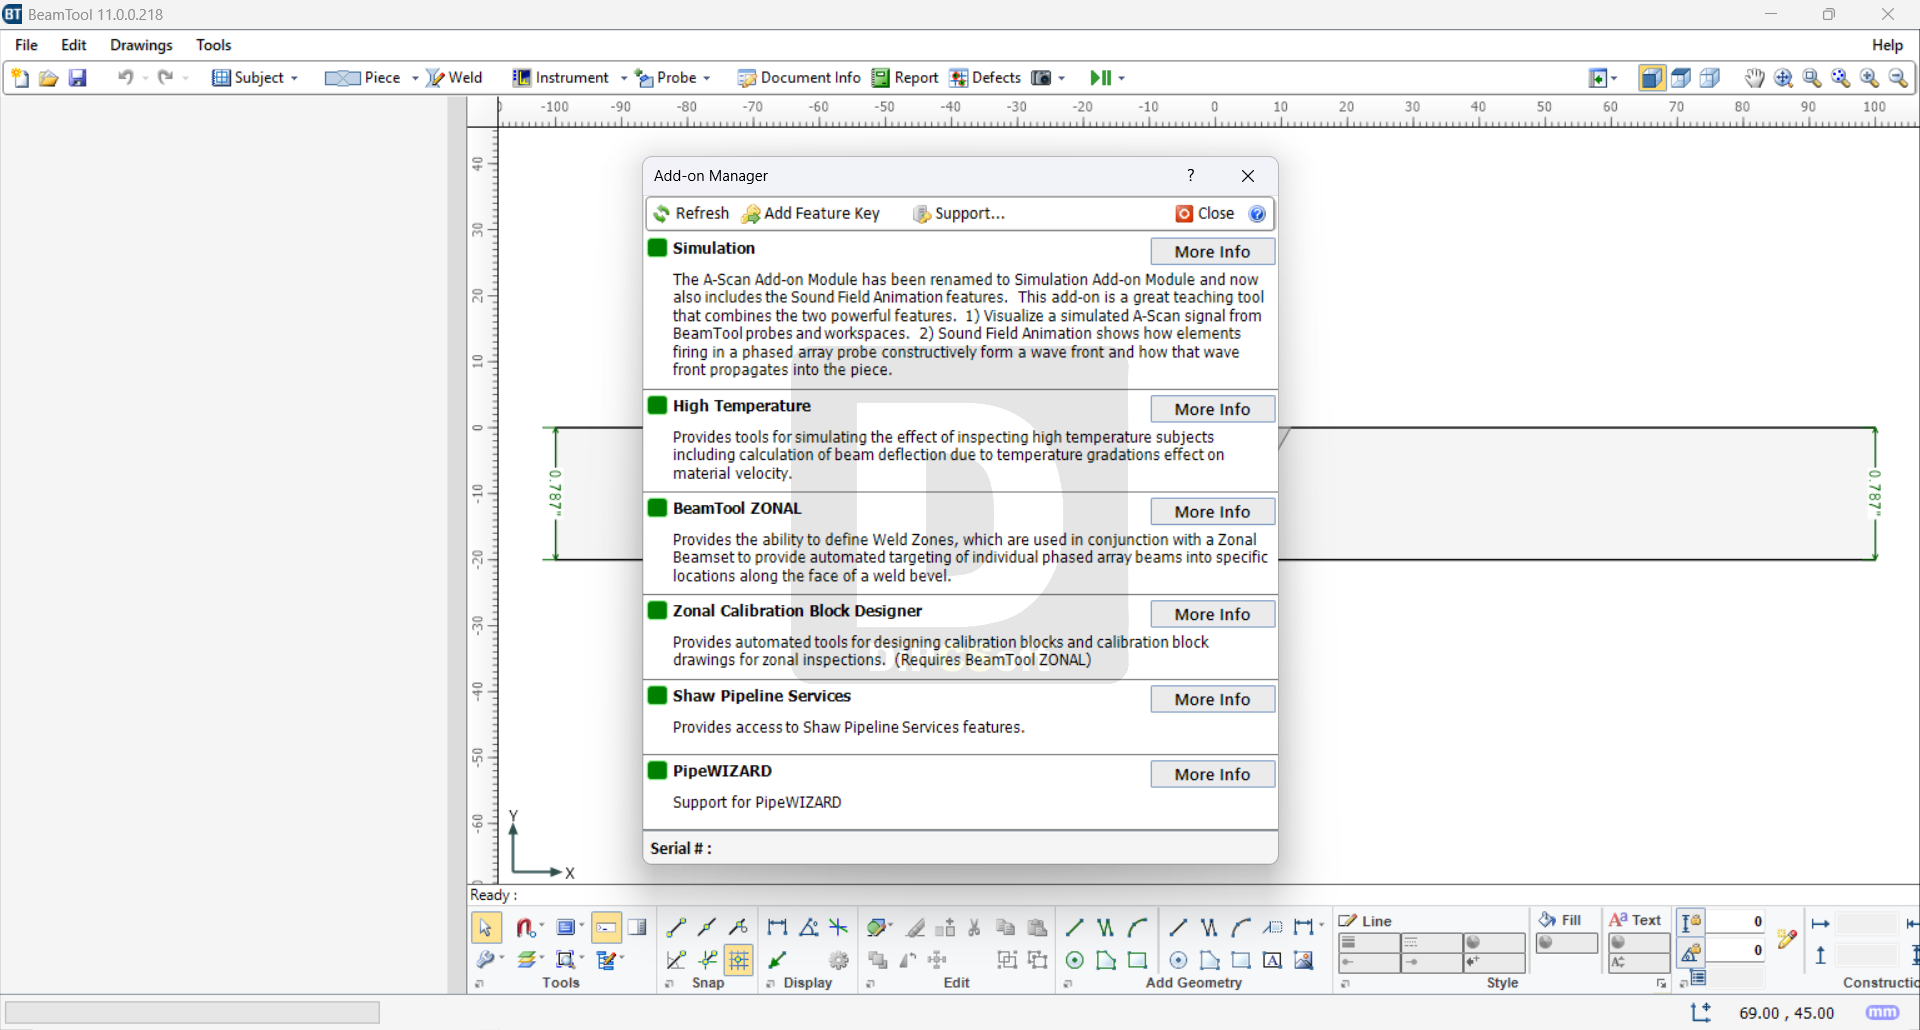Open the Document Info tool

pyautogui.click(x=799, y=78)
